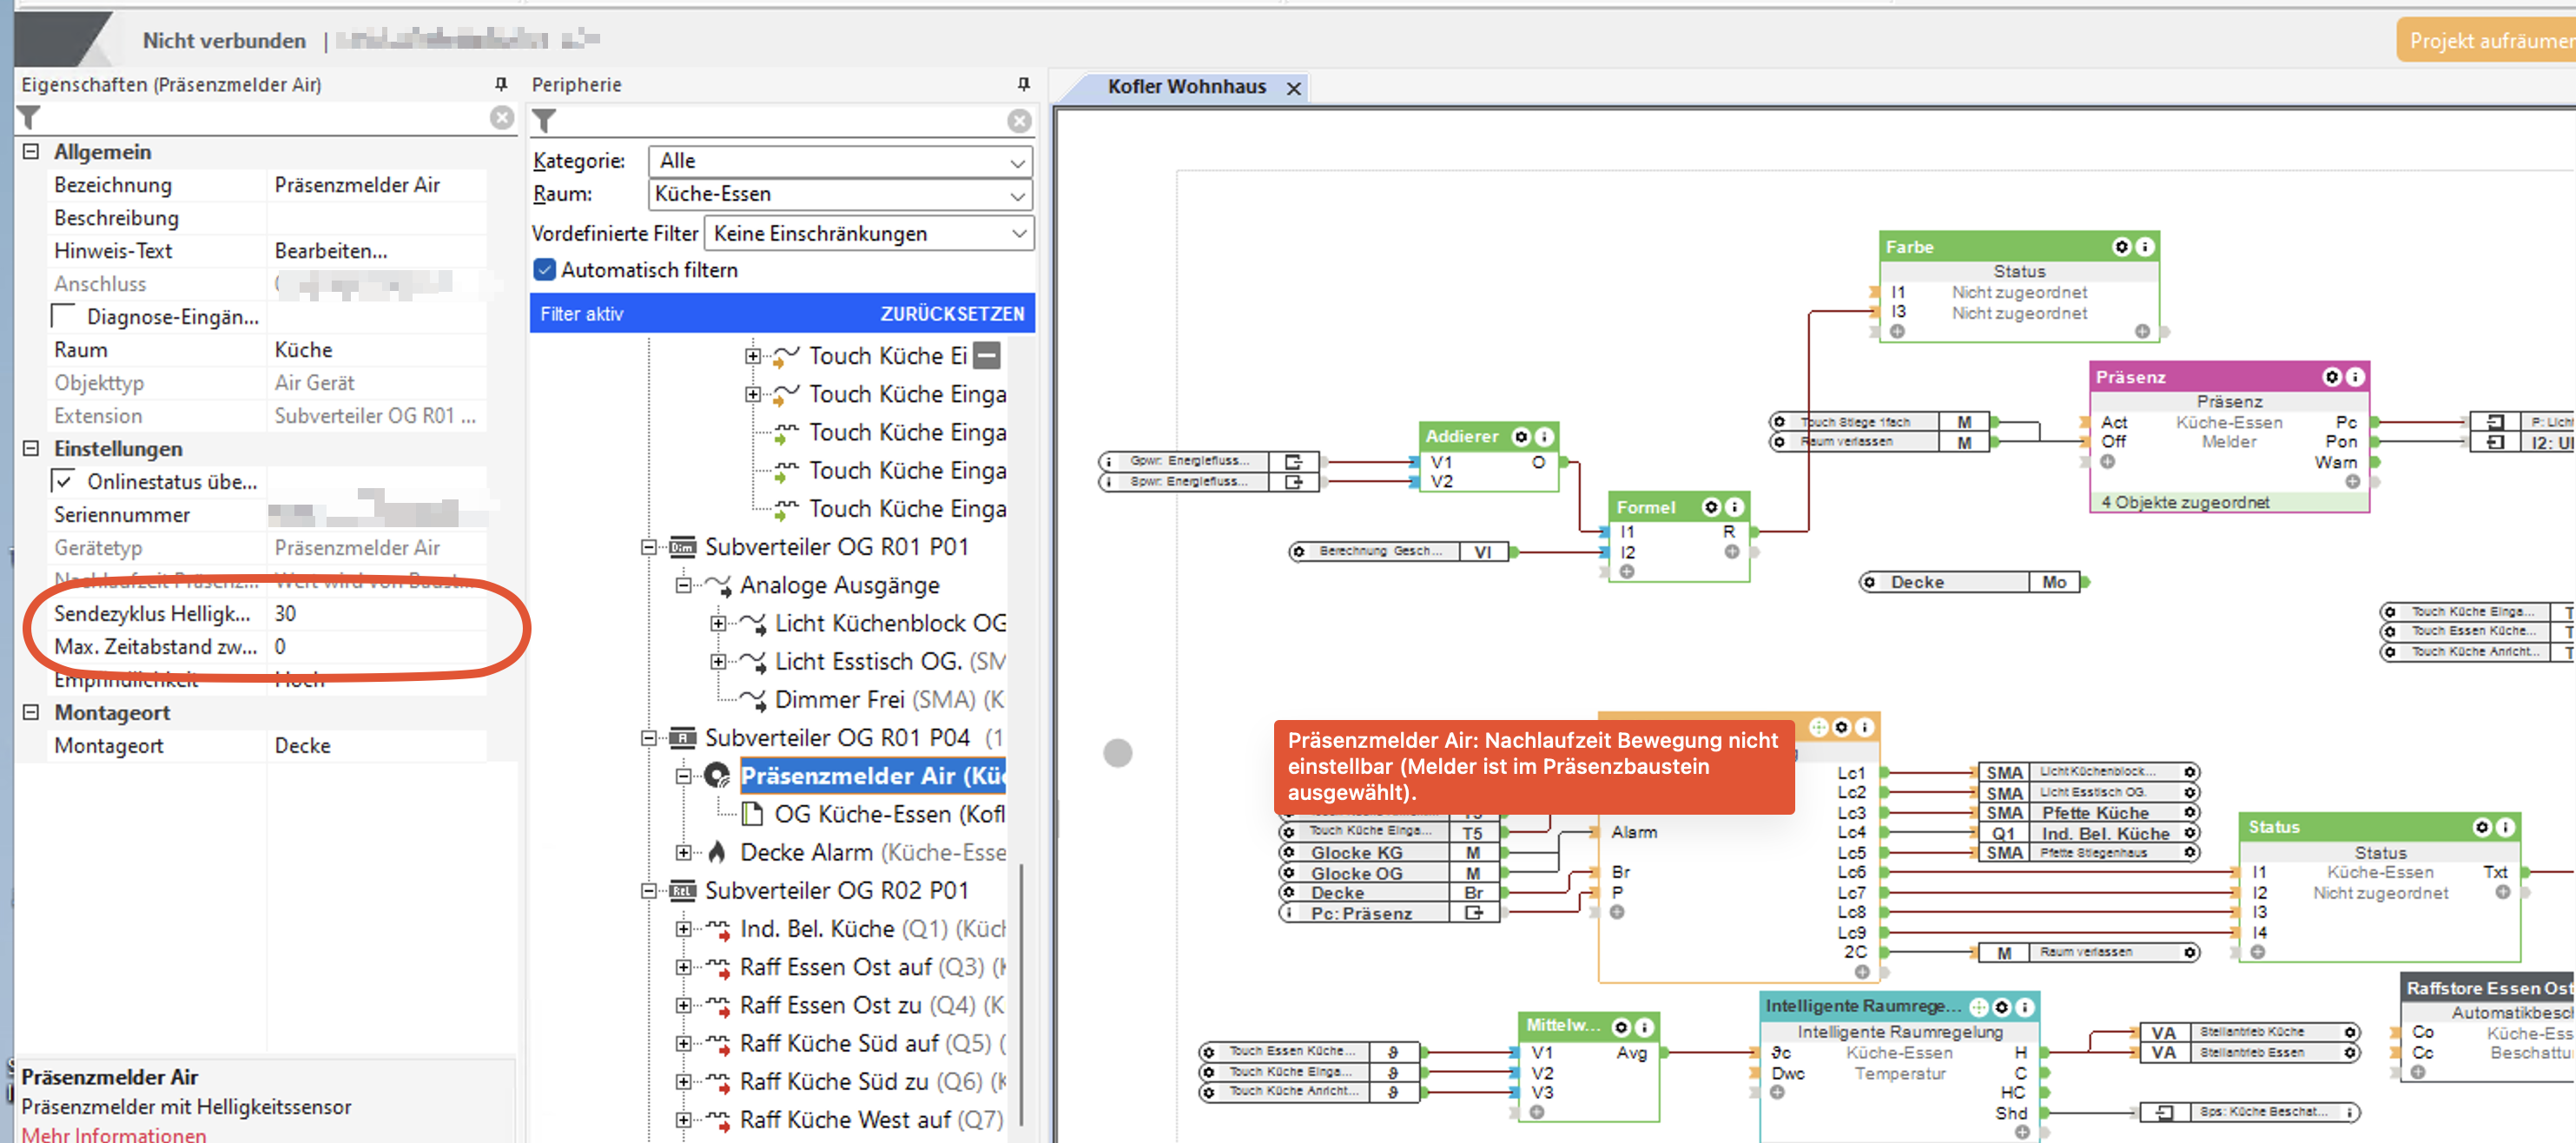Click the Präsenzmelder Air device icon

717,775
